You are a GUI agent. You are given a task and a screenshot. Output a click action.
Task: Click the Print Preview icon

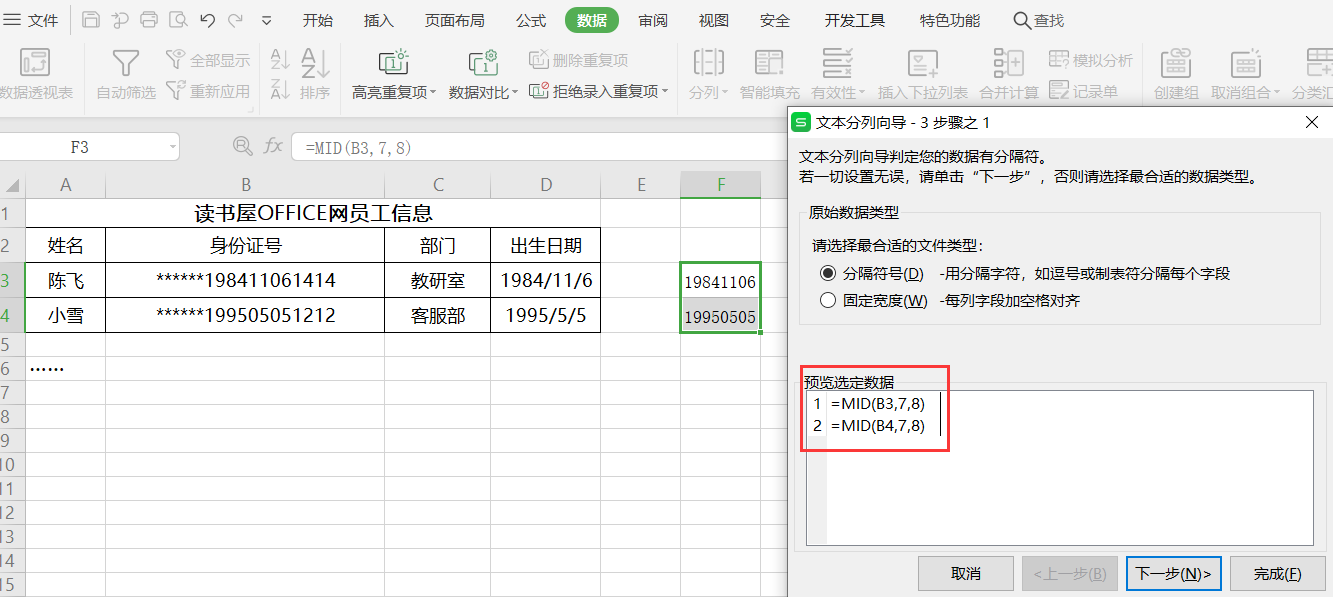(178, 20)
